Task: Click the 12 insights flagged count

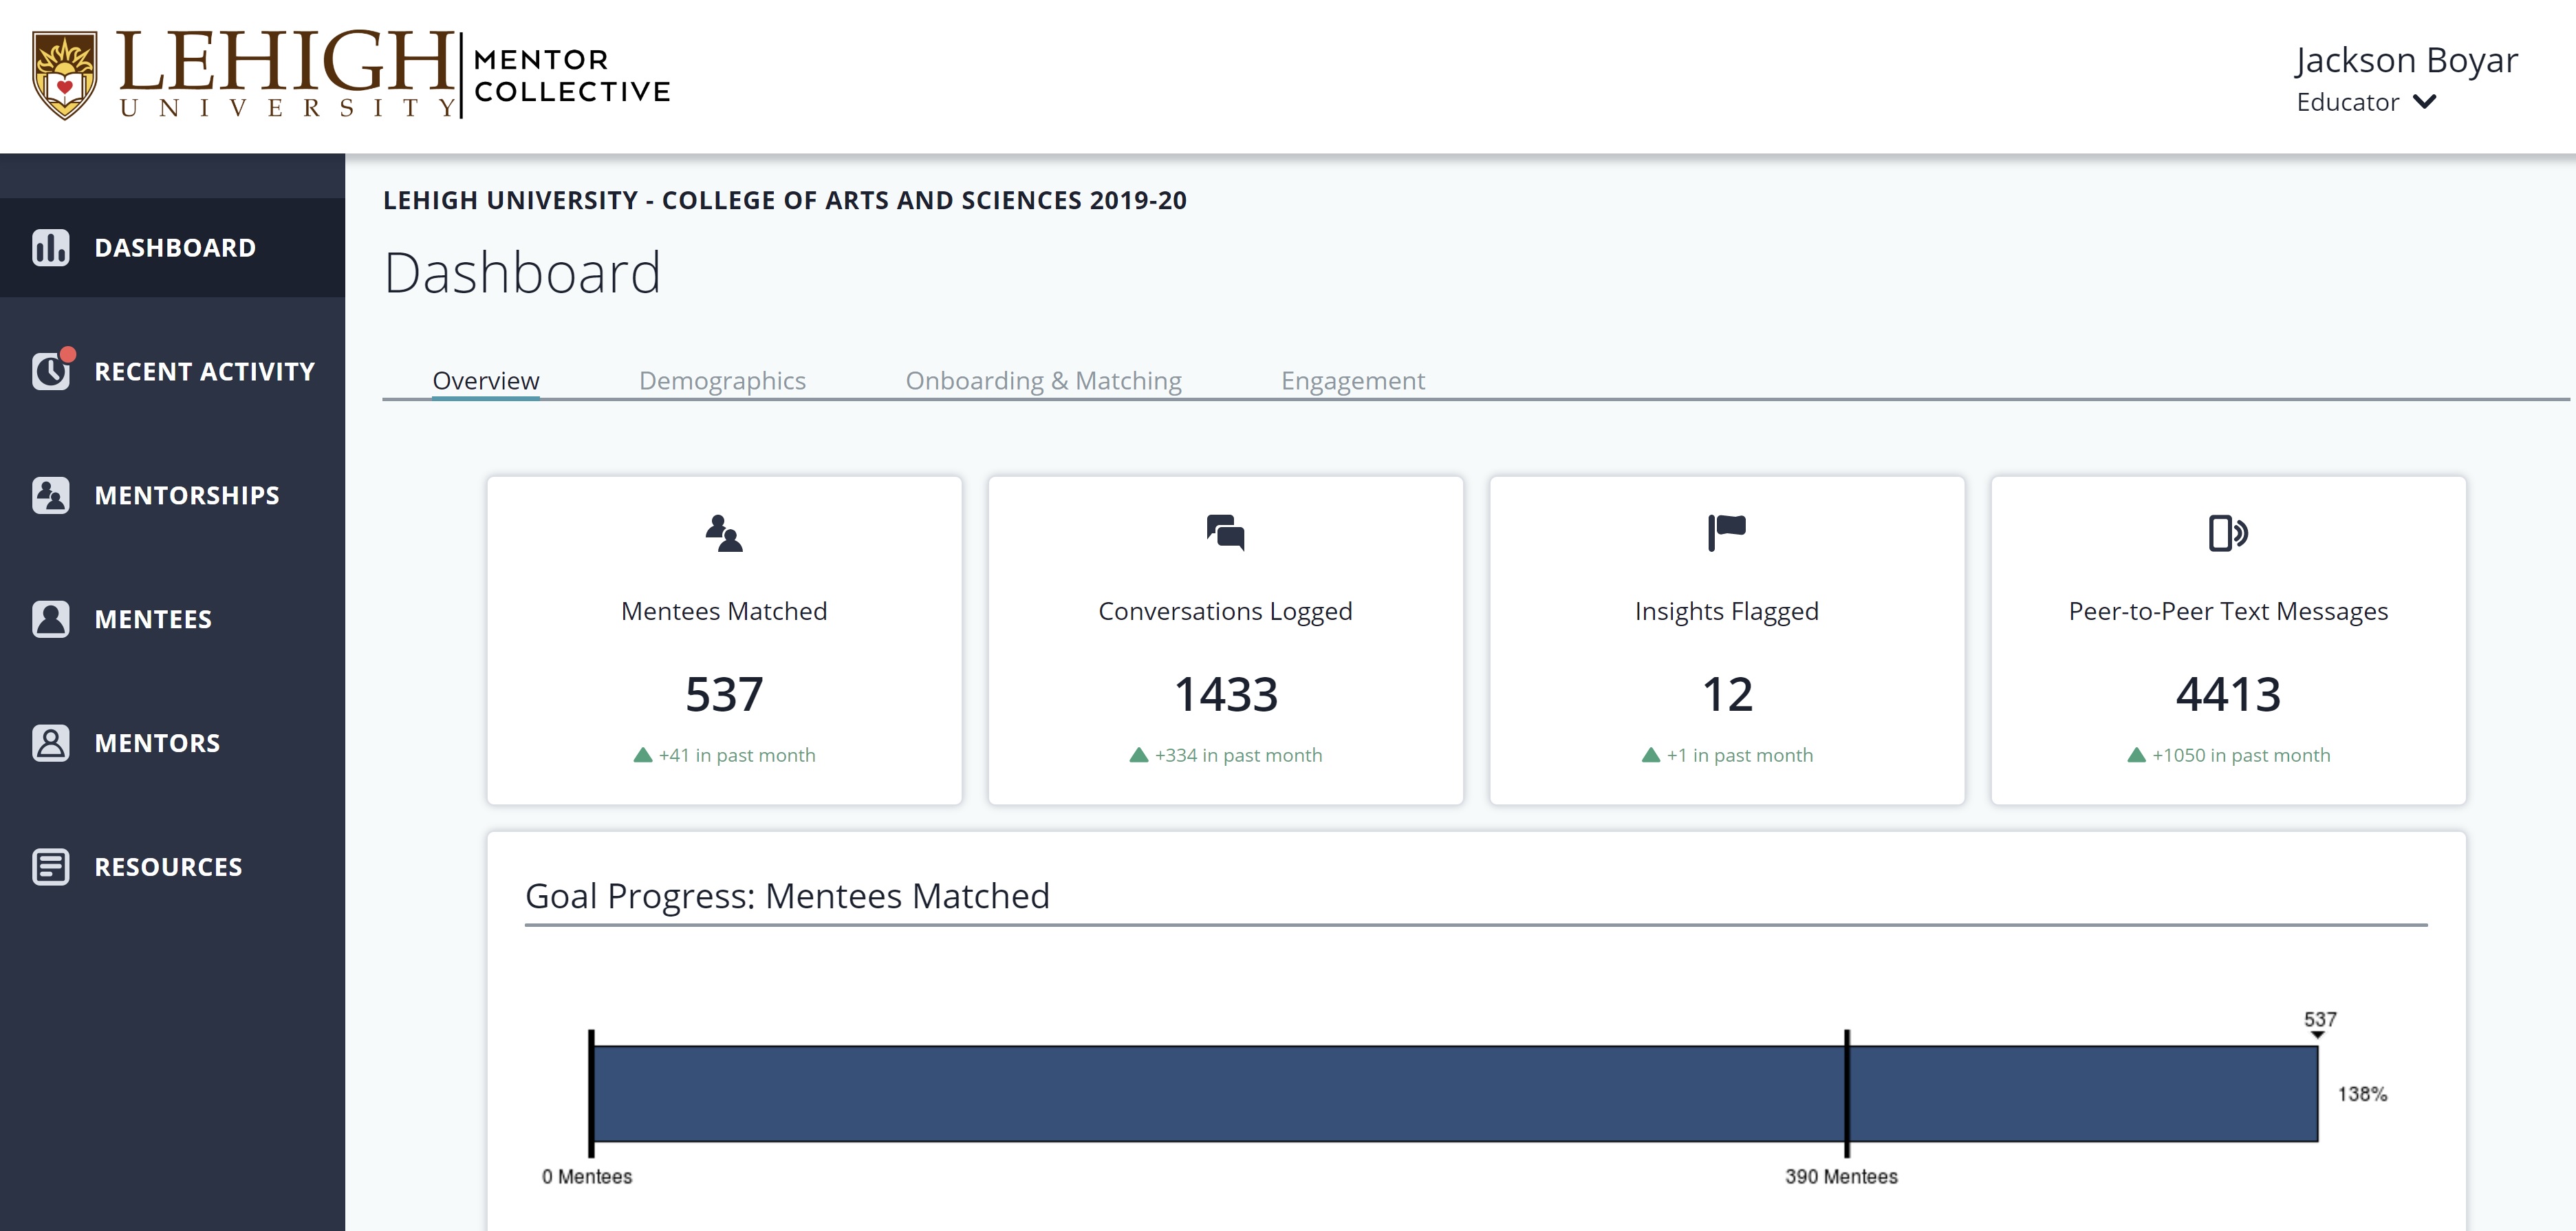Action: [x=1727, y=694]
